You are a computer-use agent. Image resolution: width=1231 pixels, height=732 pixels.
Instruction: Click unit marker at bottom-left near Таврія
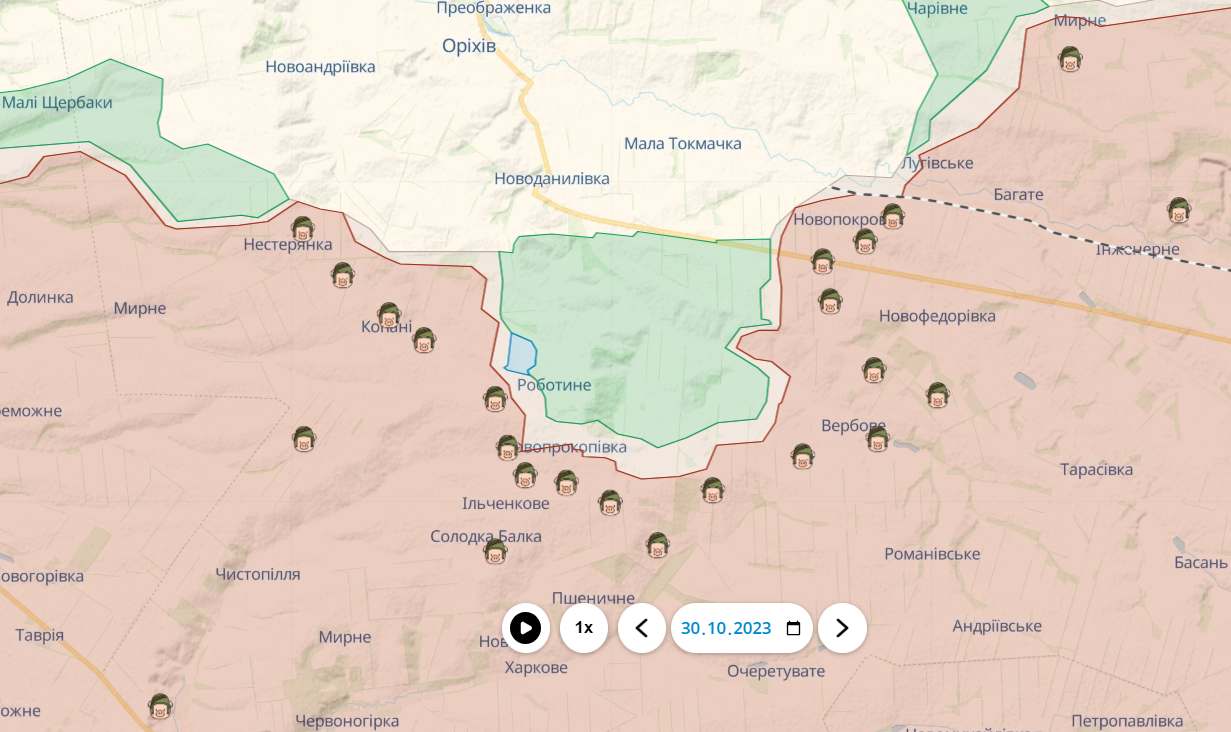(x=160, y=706)
